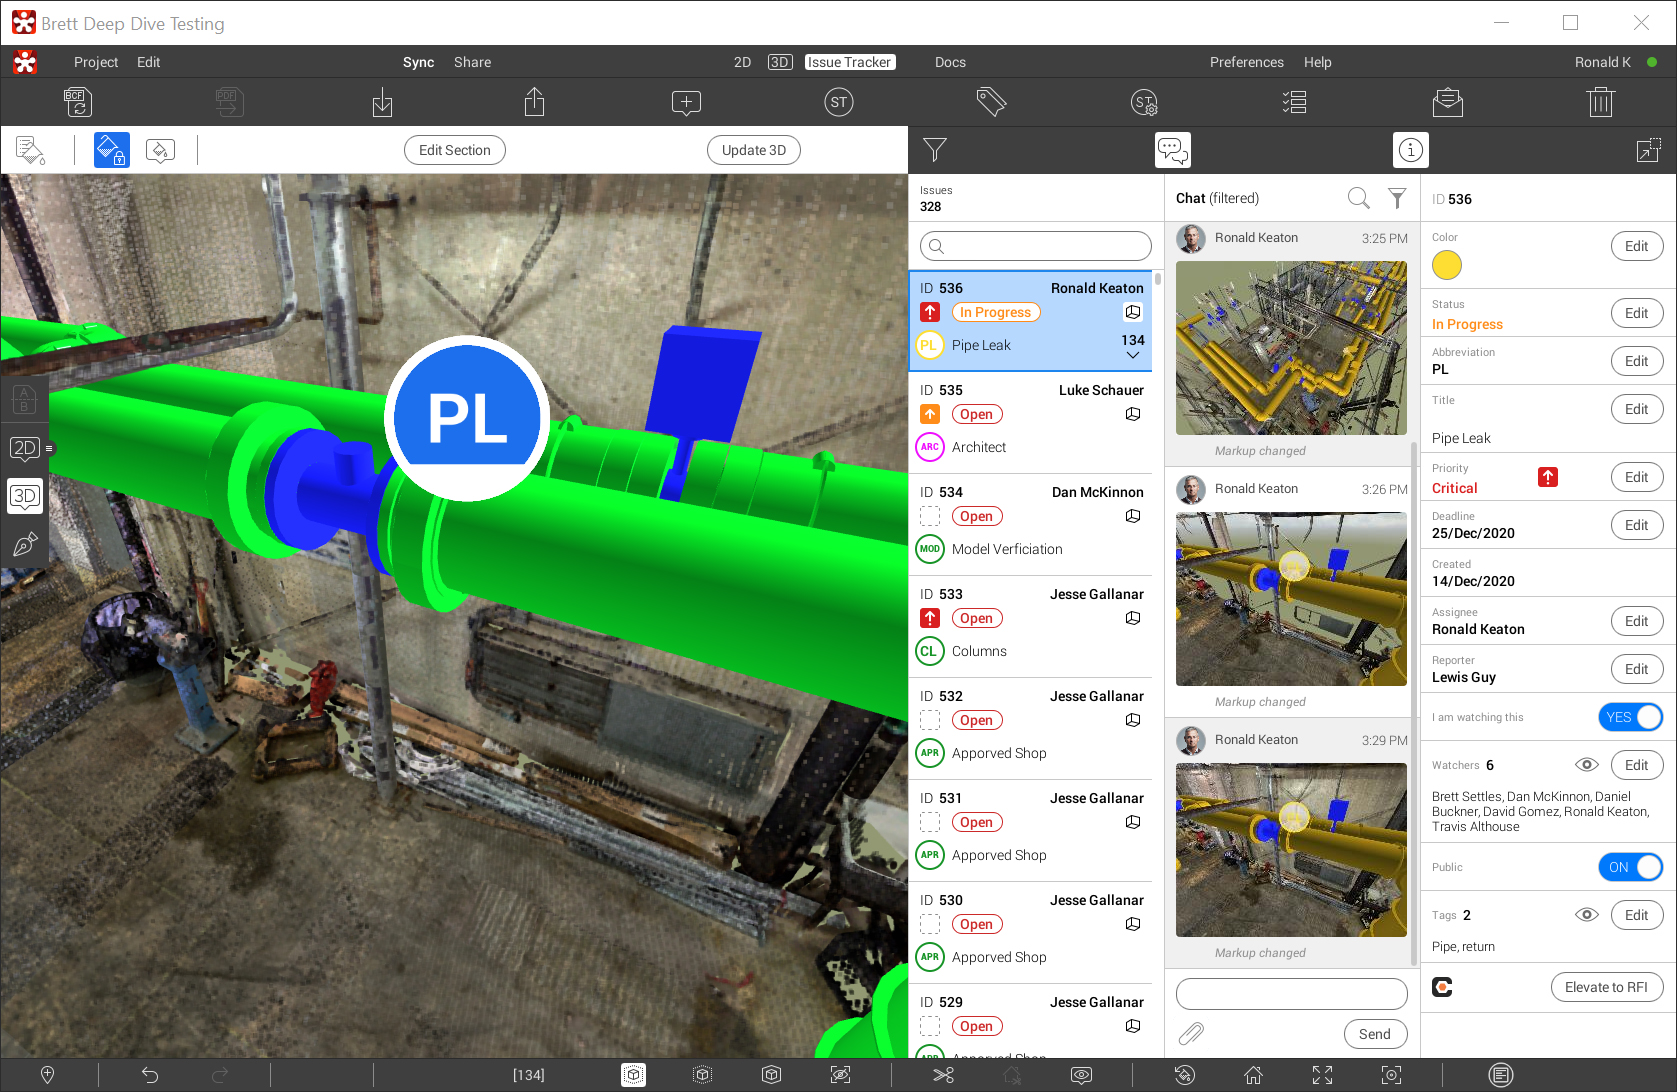
Task: Expand the 2D side panel flyout
Action: coord(49,448)
